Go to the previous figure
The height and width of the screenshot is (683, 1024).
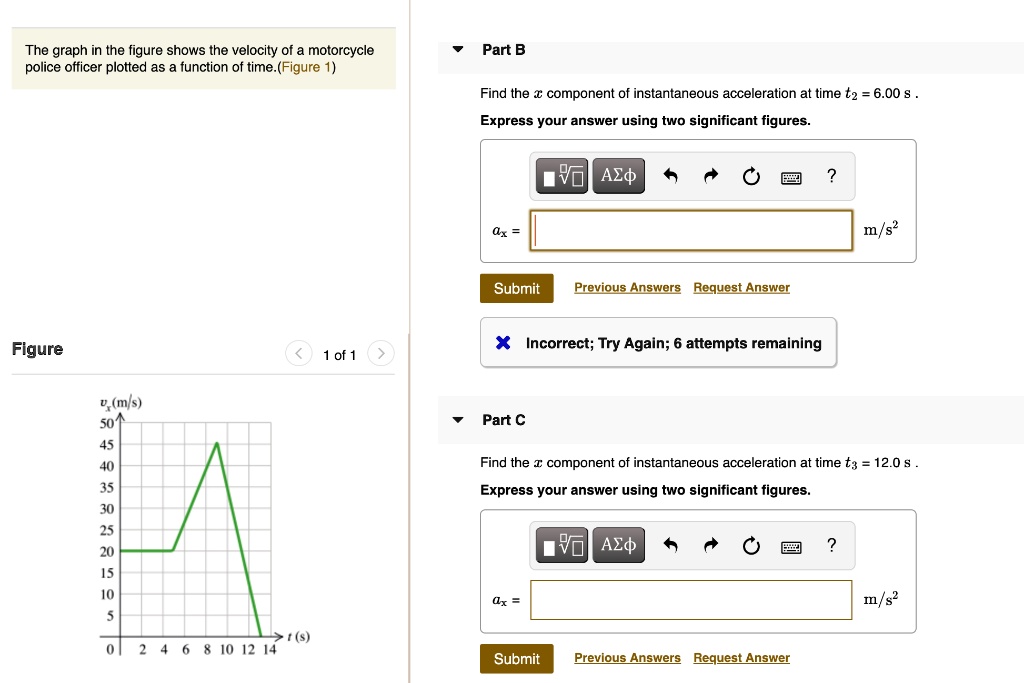(298, 354)
